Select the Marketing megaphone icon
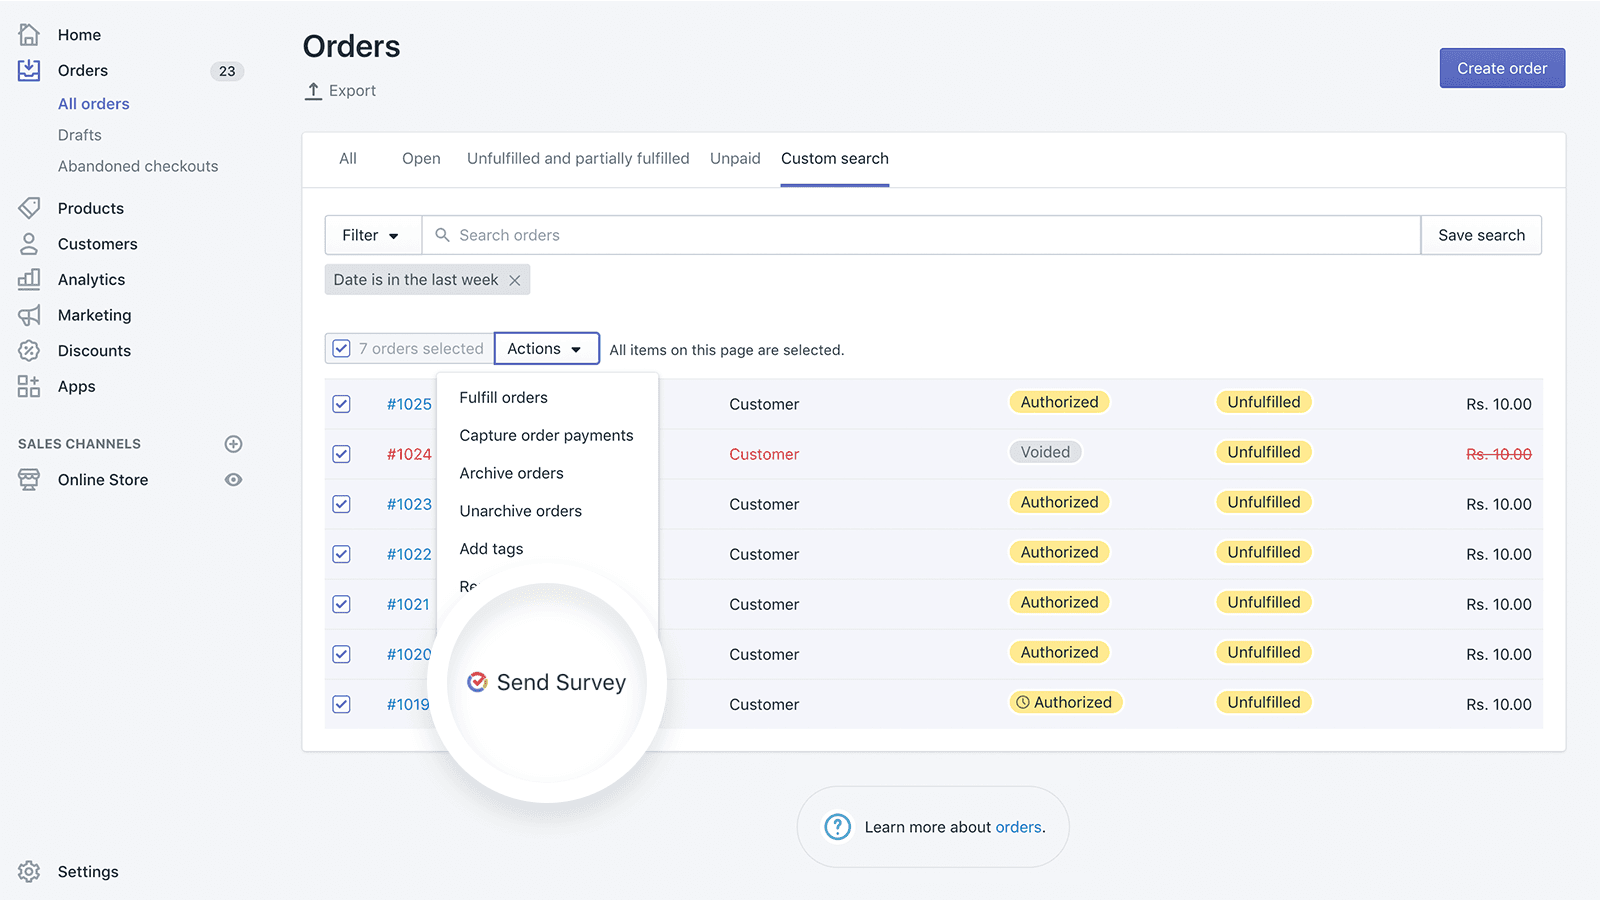The image size is (1600, 900). coord(29,315)
